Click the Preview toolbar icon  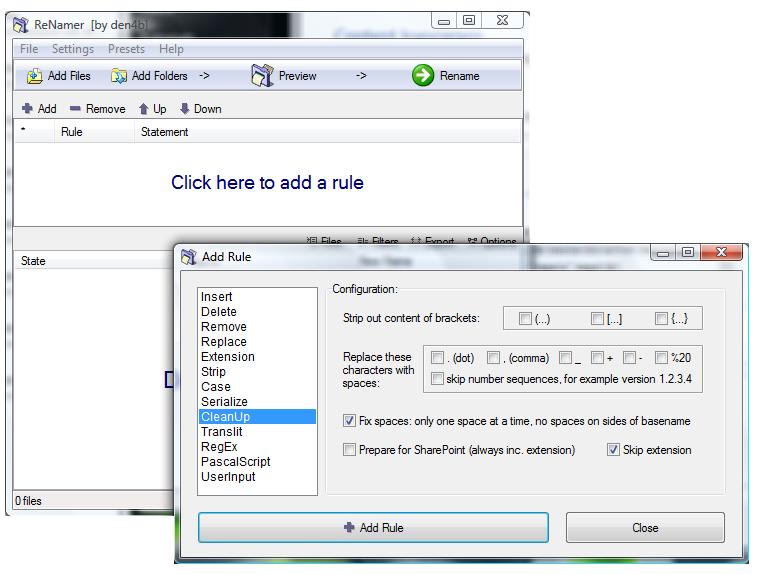pyautogui.click(x=262, y=75)
